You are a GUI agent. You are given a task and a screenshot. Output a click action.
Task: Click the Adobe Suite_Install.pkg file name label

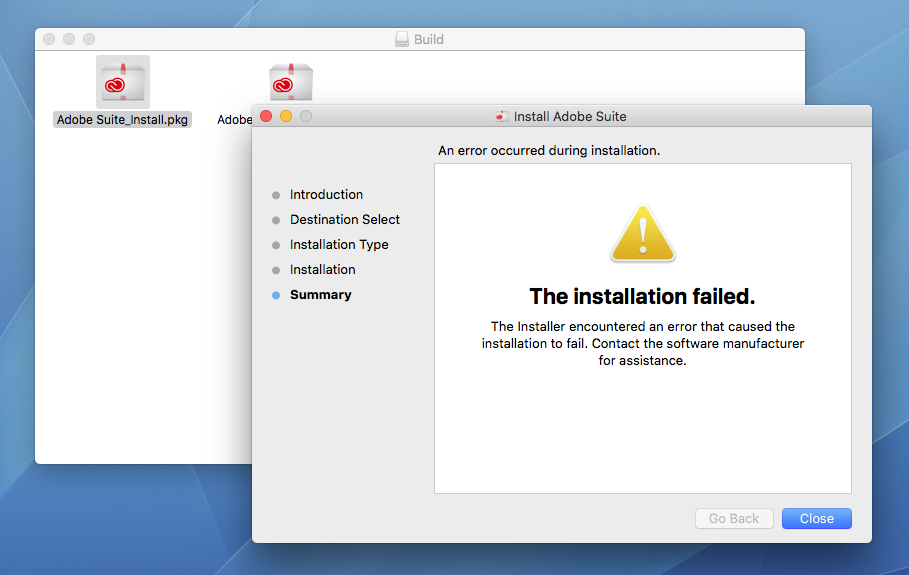(122, 120)
